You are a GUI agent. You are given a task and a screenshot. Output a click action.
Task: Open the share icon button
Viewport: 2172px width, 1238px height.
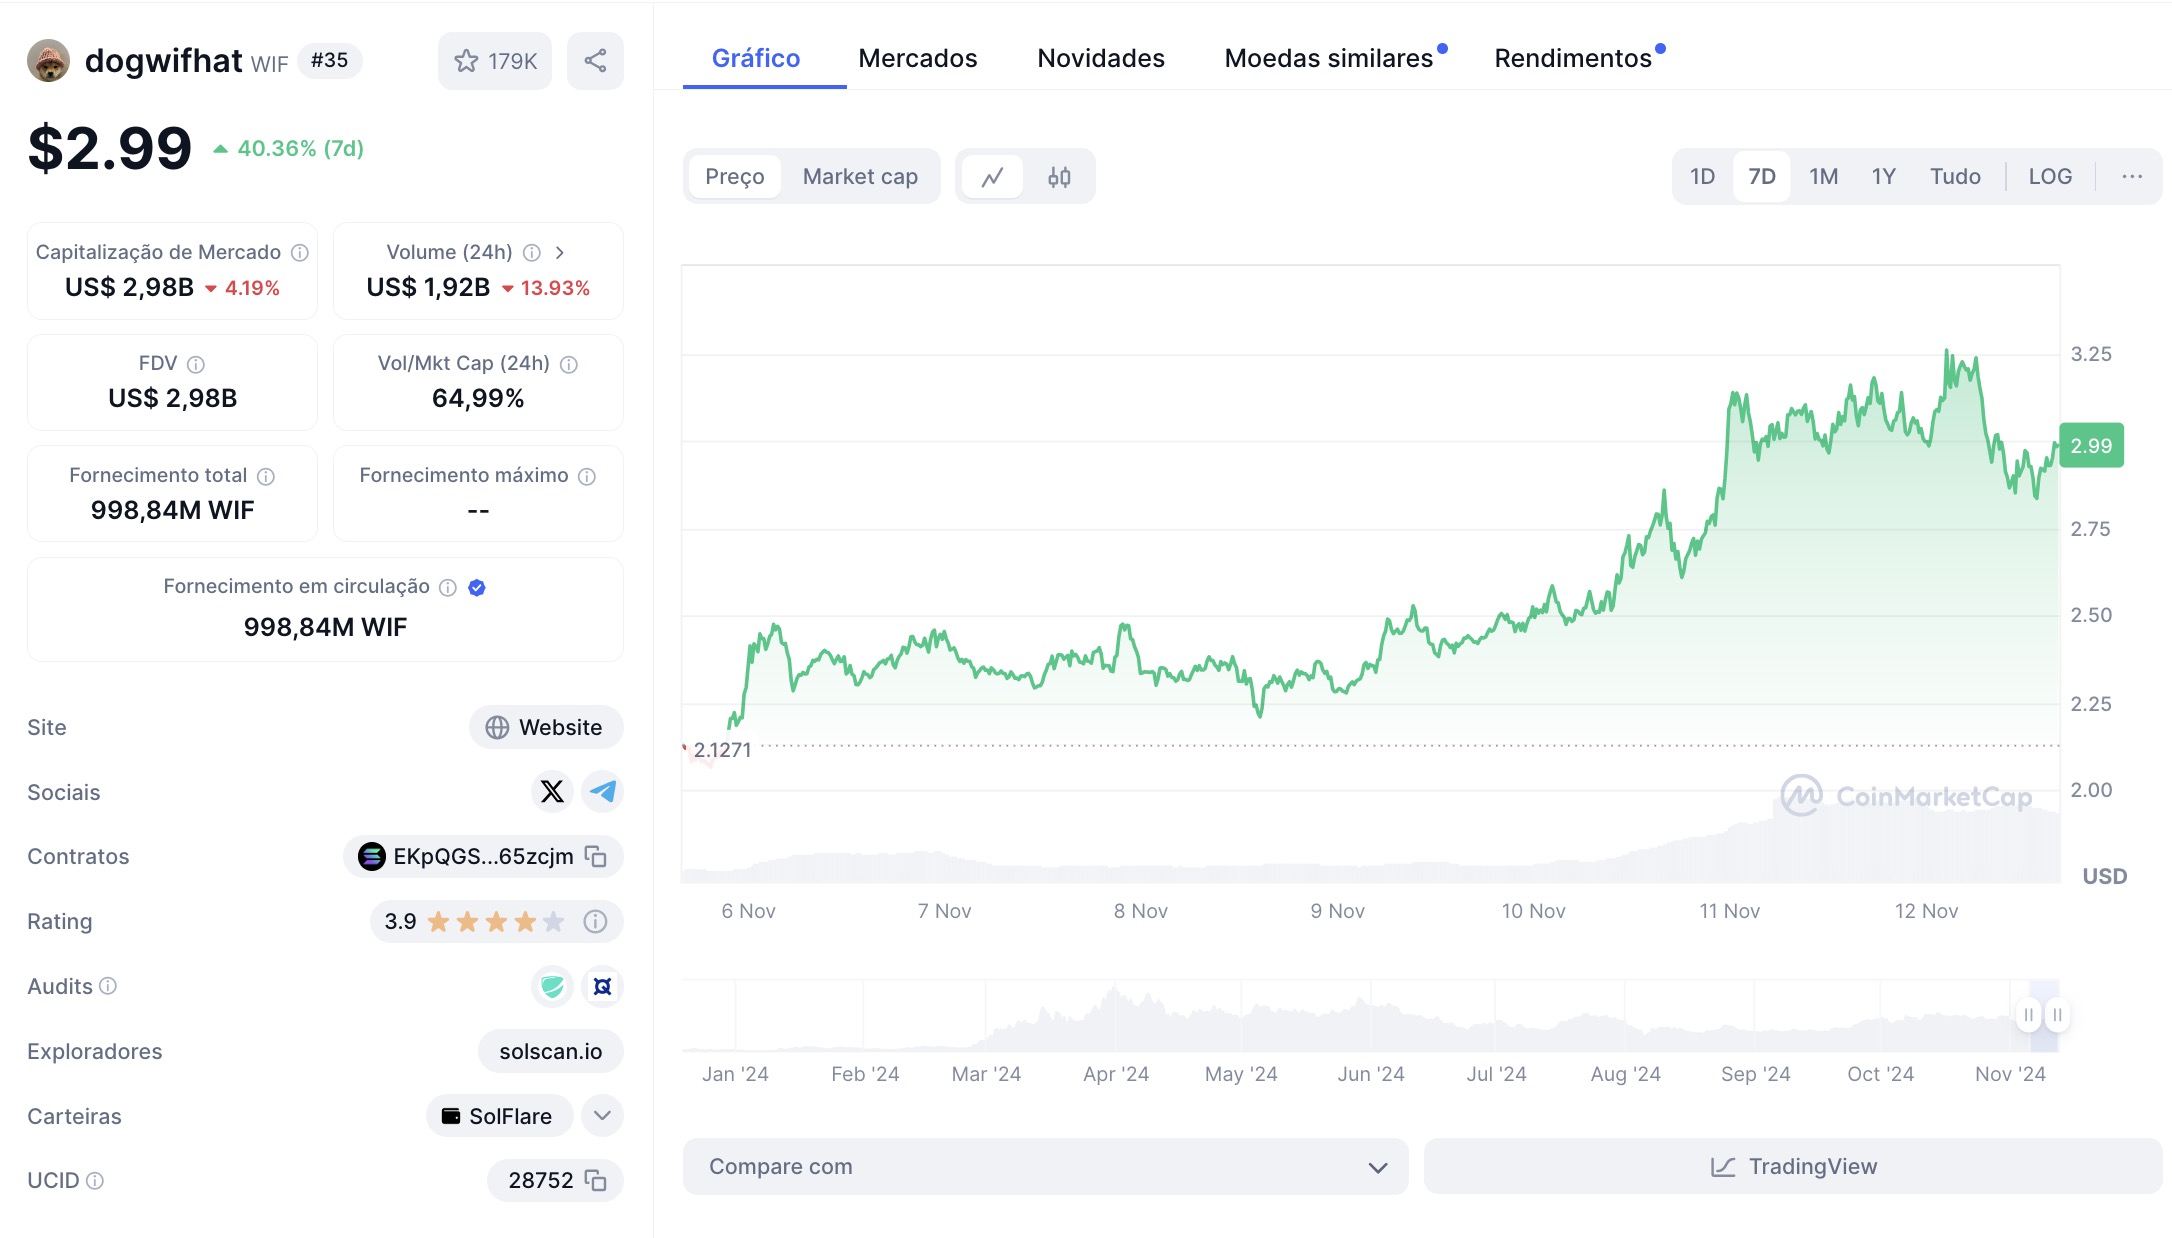coord(595,61)
